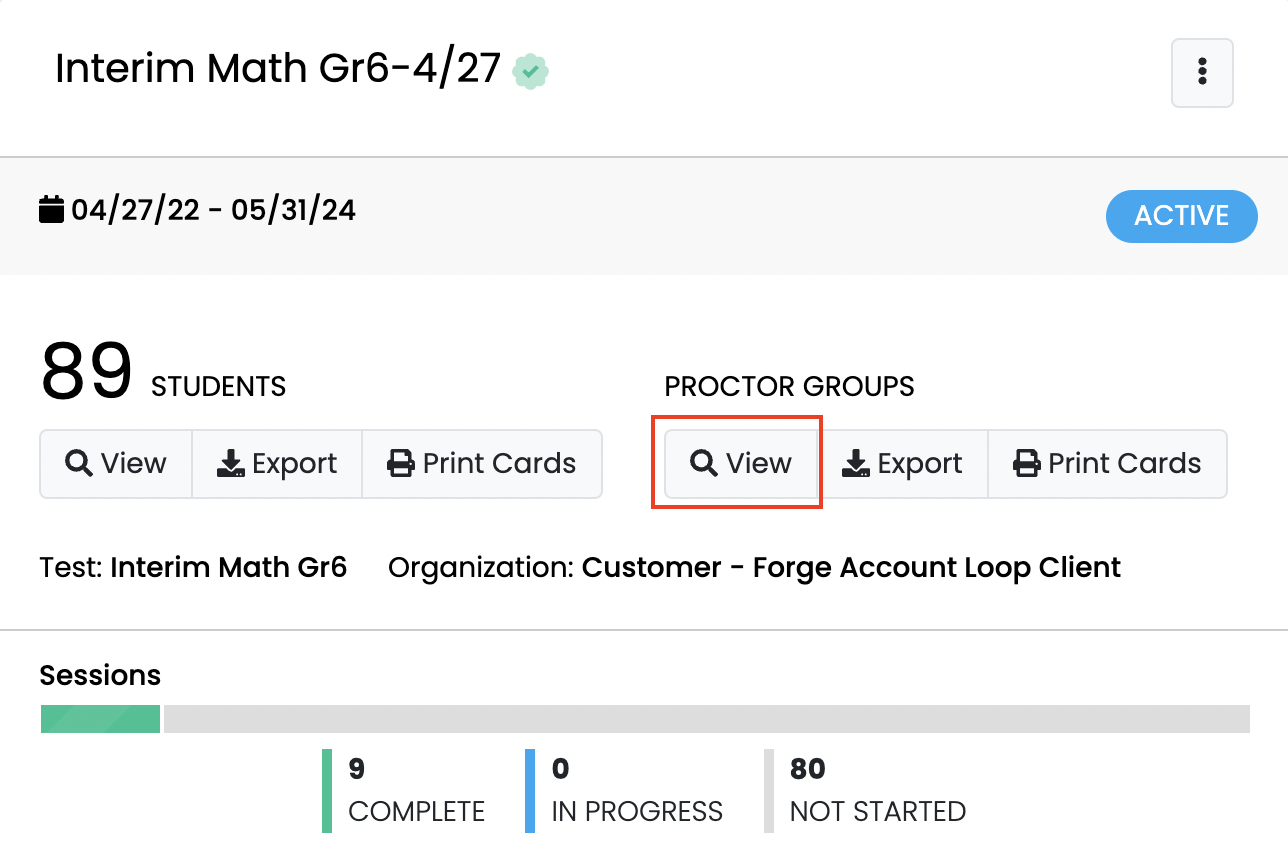This screenshot has height=852, width=1288.
Task: Print cards for students
Action: [482, 463]
